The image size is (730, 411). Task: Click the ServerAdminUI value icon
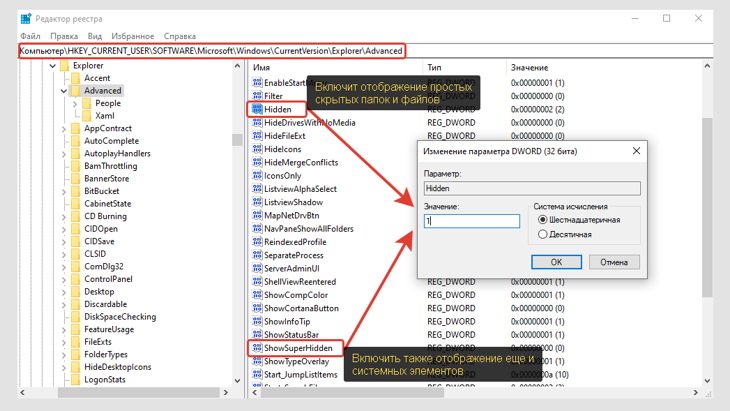[x=257, y=268]
